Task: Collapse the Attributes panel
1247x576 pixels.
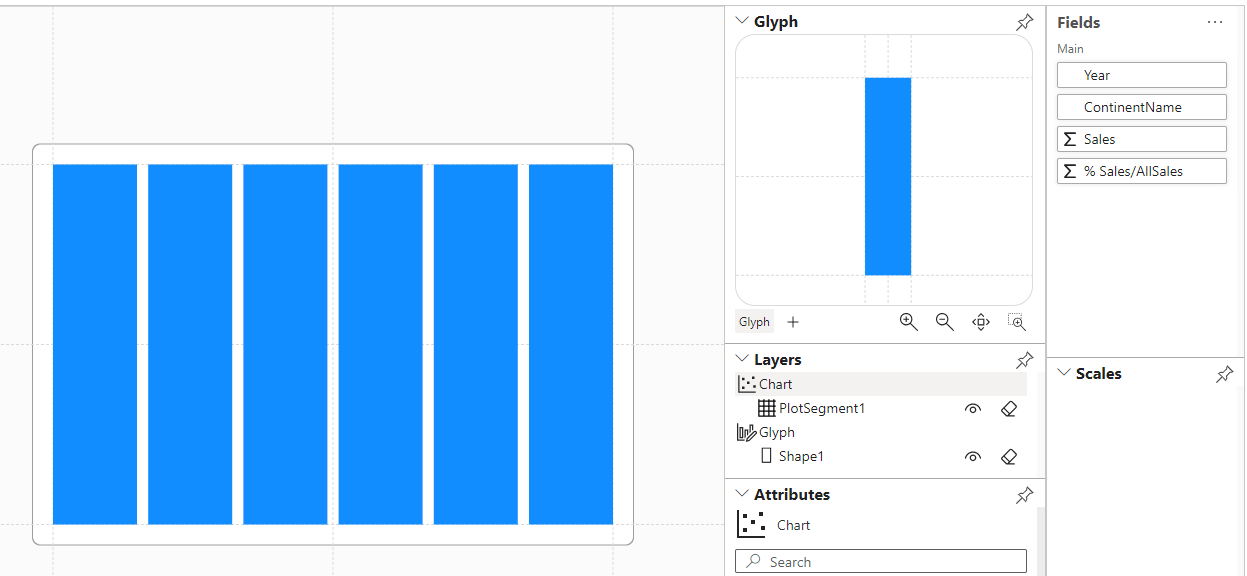Action: coord(742,494)
